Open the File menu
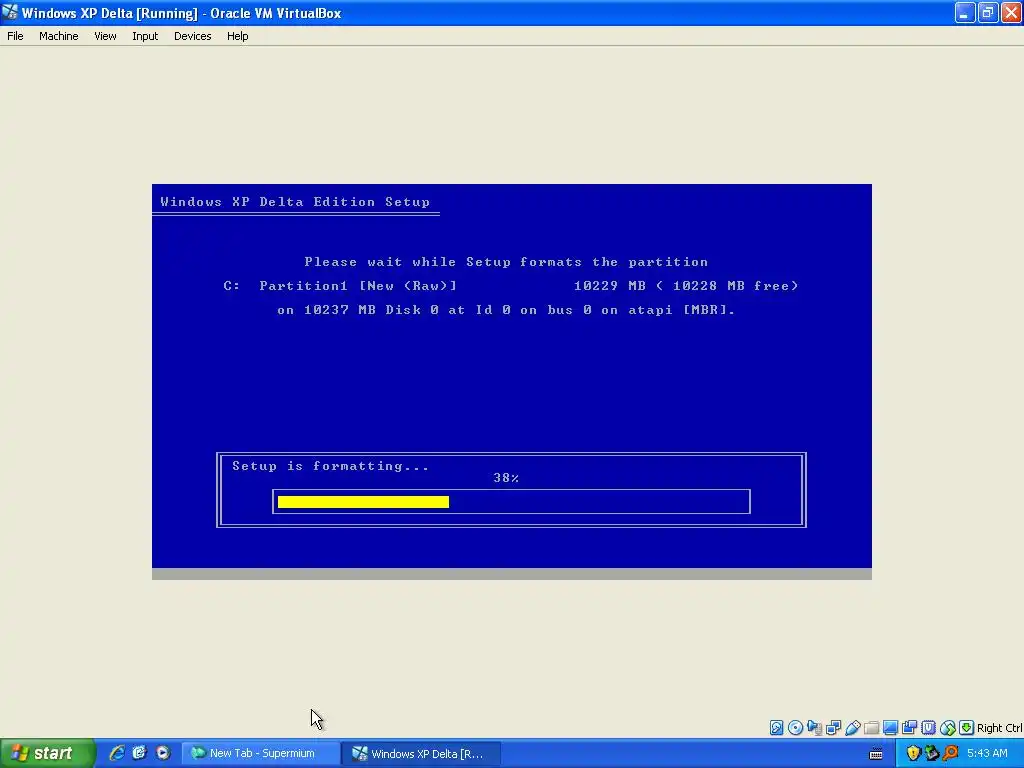The image size is (1024, 768). tap(15, 36)
